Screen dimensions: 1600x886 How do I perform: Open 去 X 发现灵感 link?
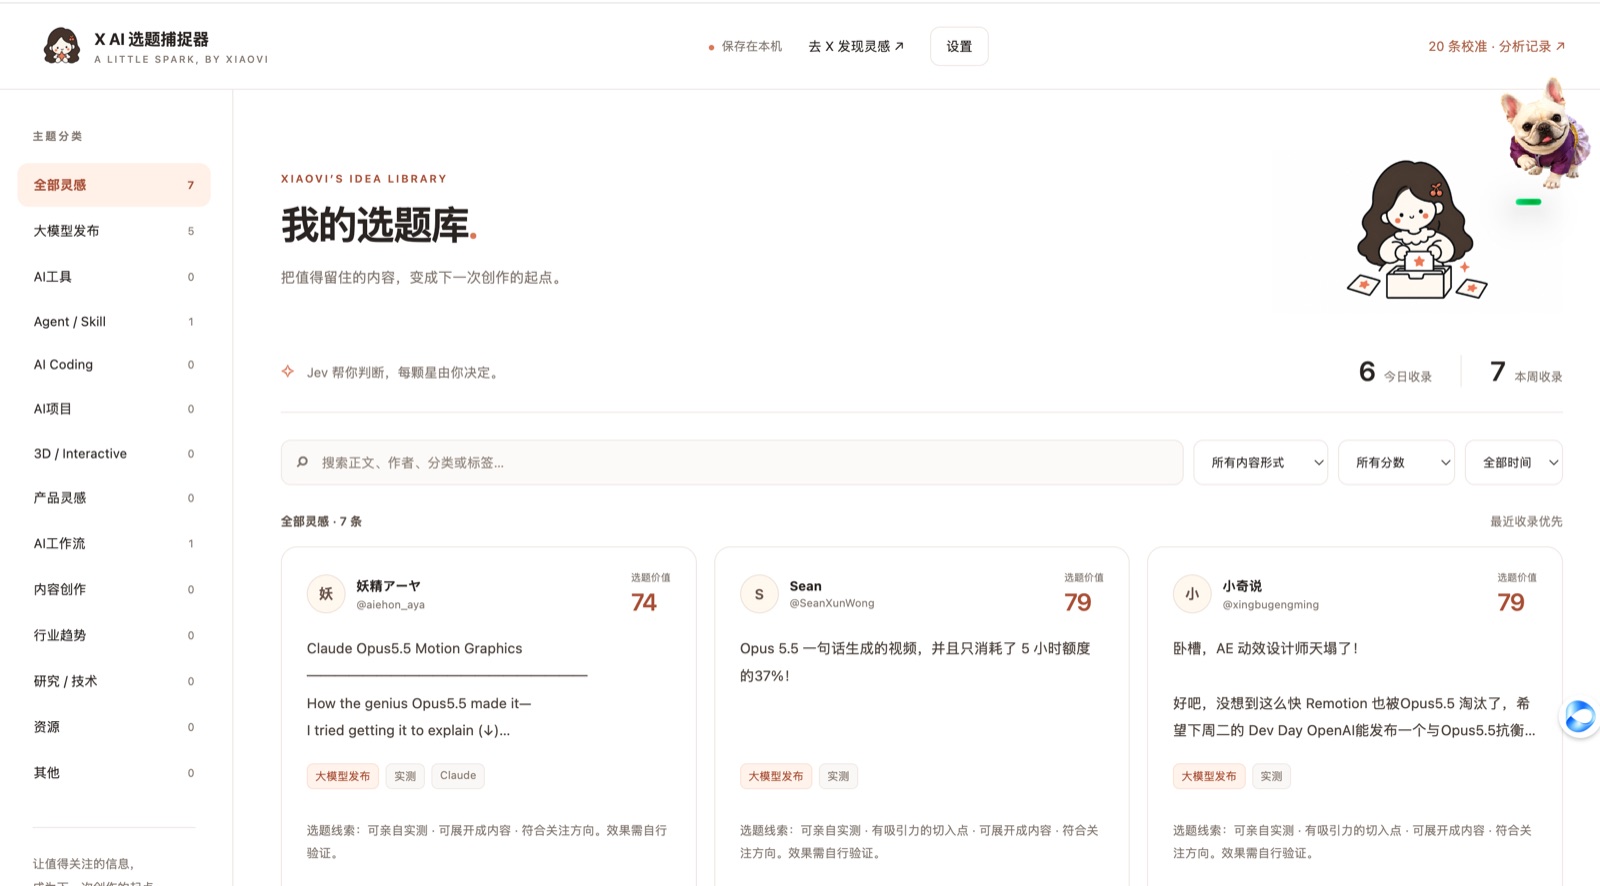pos(856,46)
